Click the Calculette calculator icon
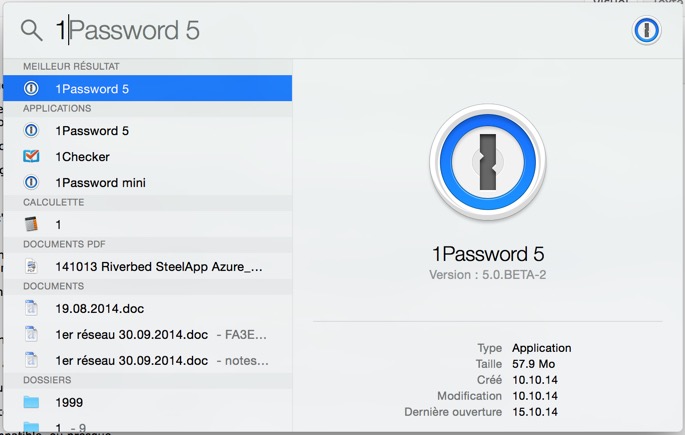This screenshot has width=685, height=435. coord(31,224)
